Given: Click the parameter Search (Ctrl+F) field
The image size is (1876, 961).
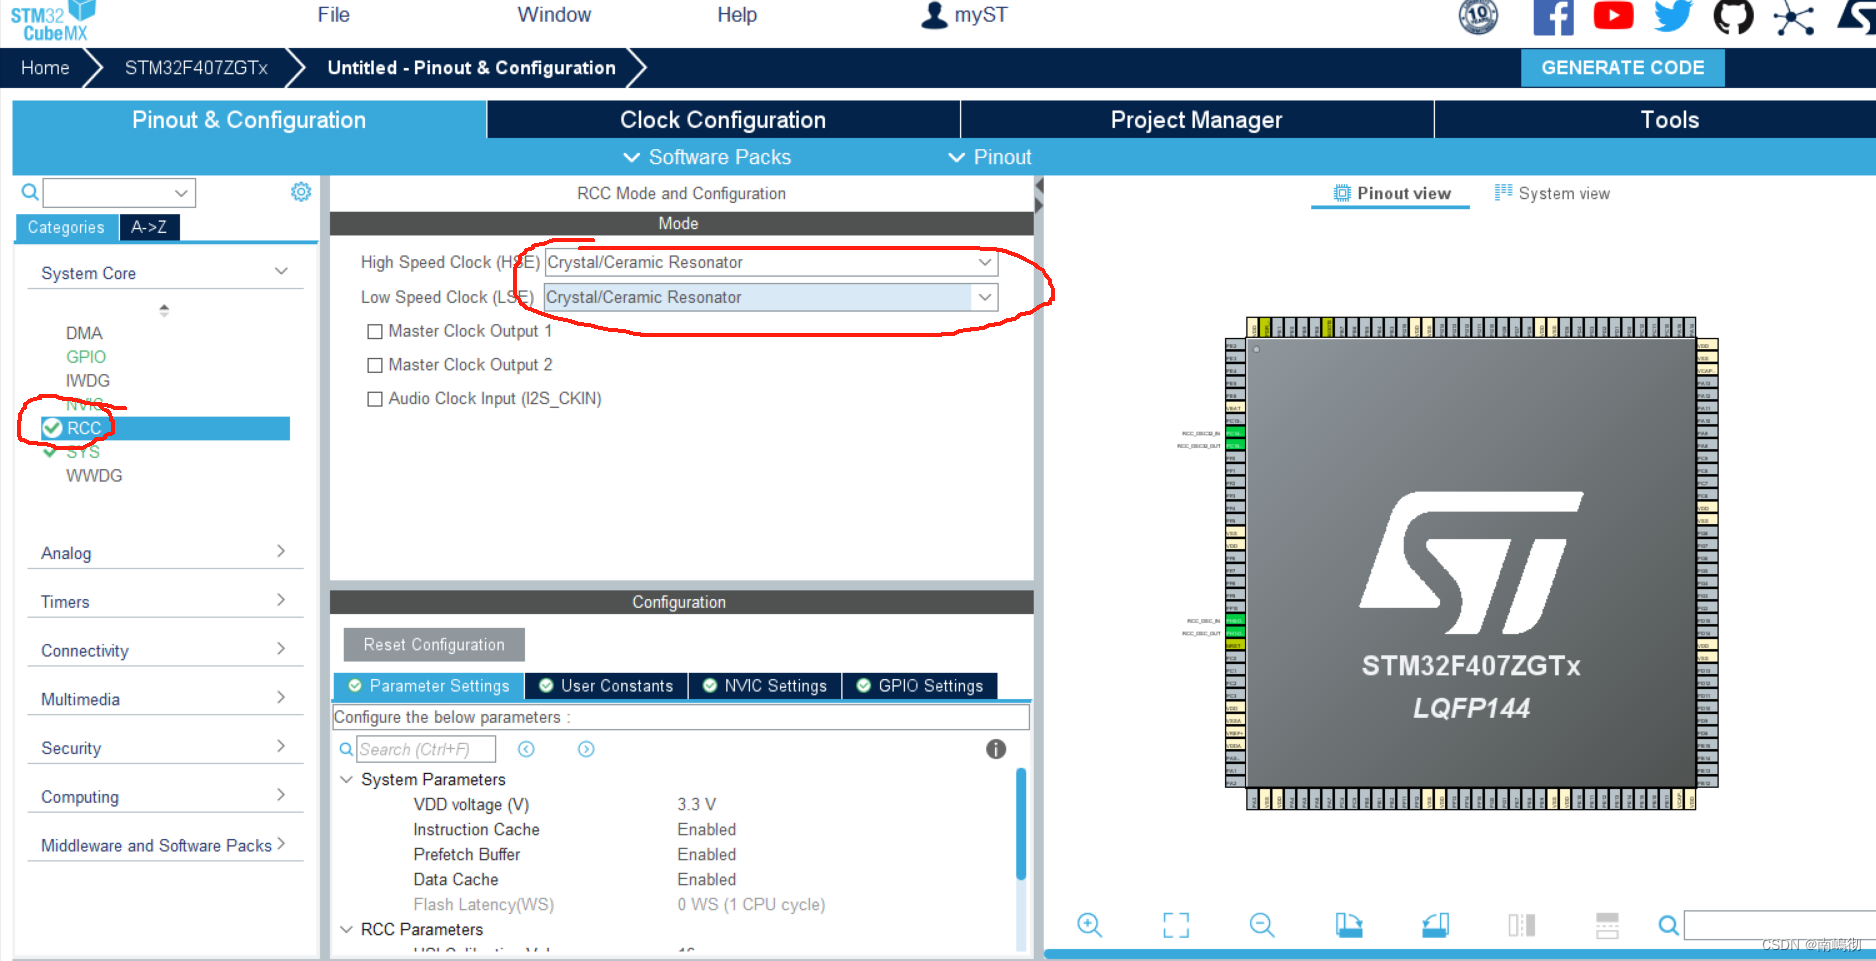Looking at the screenshot, I should pos(426,749).
